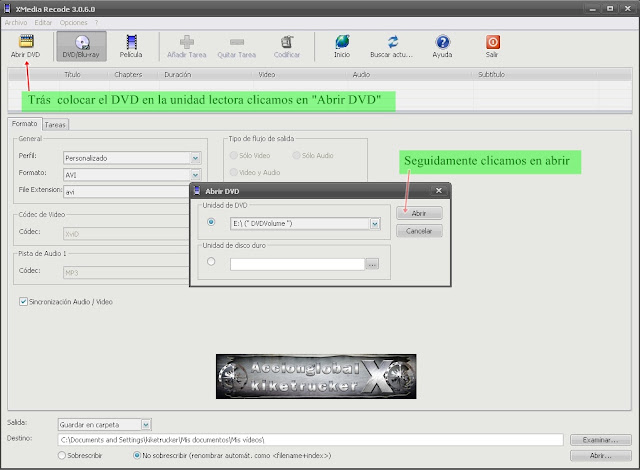Image resolution: width=640 pixels, height=470 pixels.
Task: Click Cancelar in the Abrir DVD dialog
Action: coord(419,231)
